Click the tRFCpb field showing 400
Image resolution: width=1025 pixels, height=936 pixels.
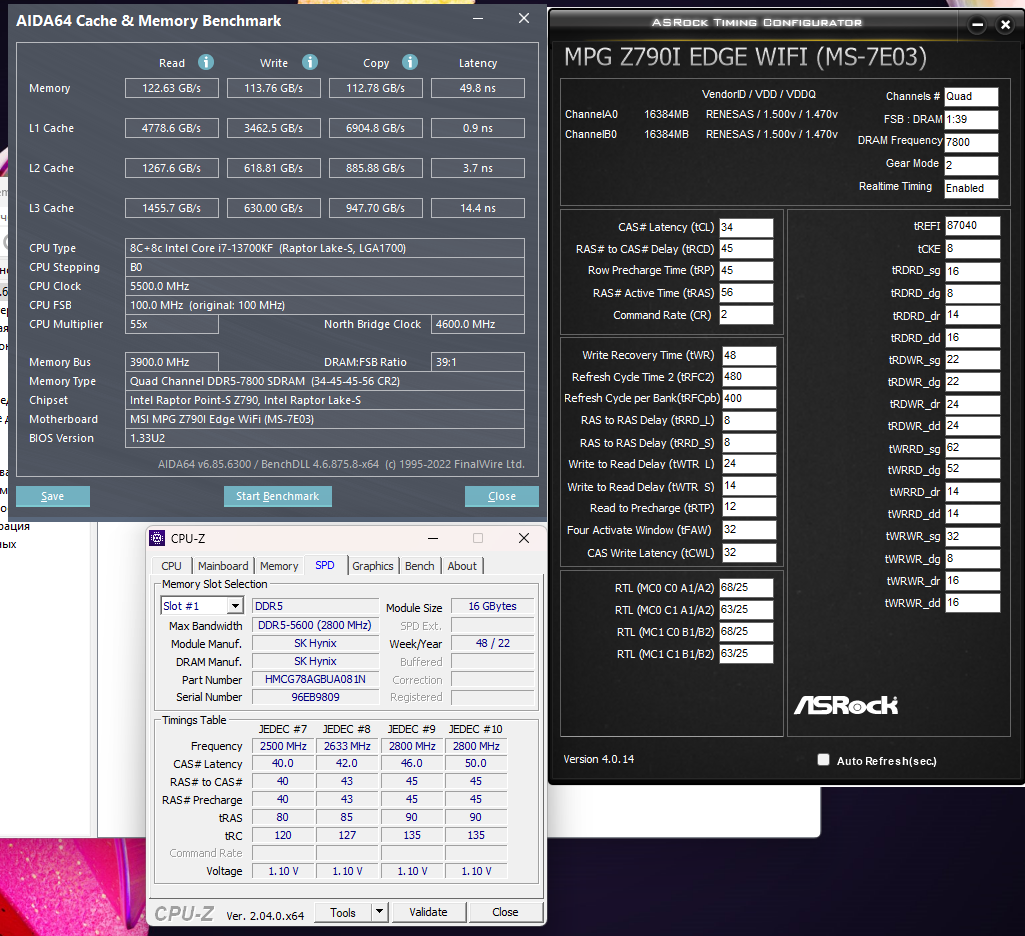pos(749,398)
